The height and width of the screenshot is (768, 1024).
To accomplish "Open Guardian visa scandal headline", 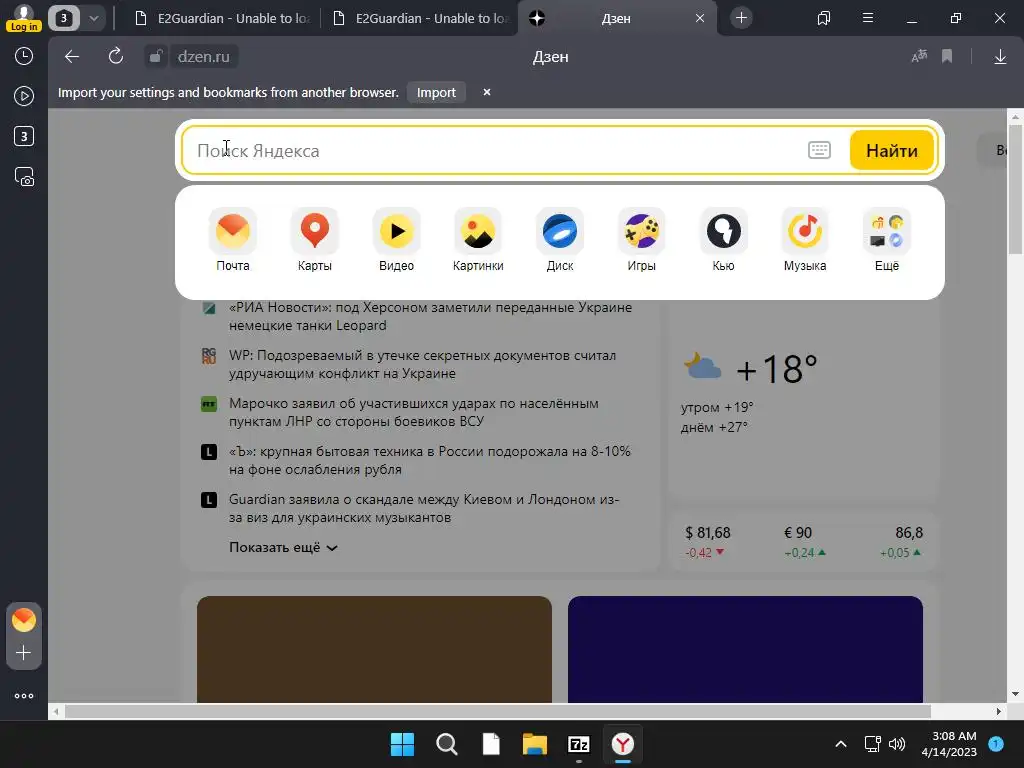I will pyautogui.click(x=424, y=508).
